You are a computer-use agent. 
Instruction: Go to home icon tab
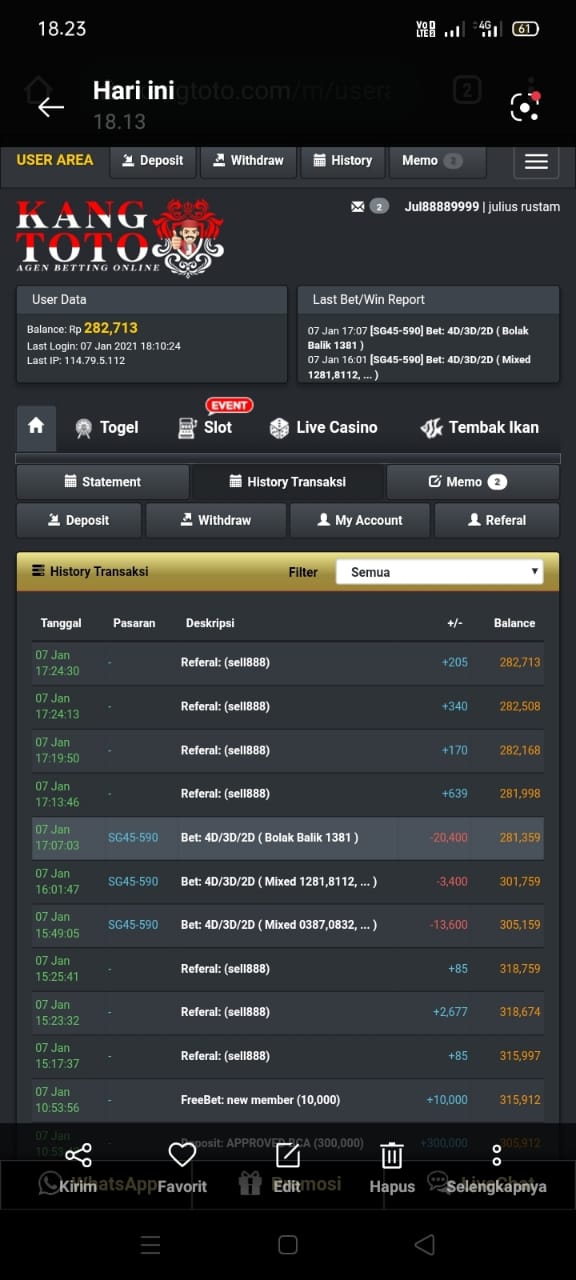pos(36,427)
